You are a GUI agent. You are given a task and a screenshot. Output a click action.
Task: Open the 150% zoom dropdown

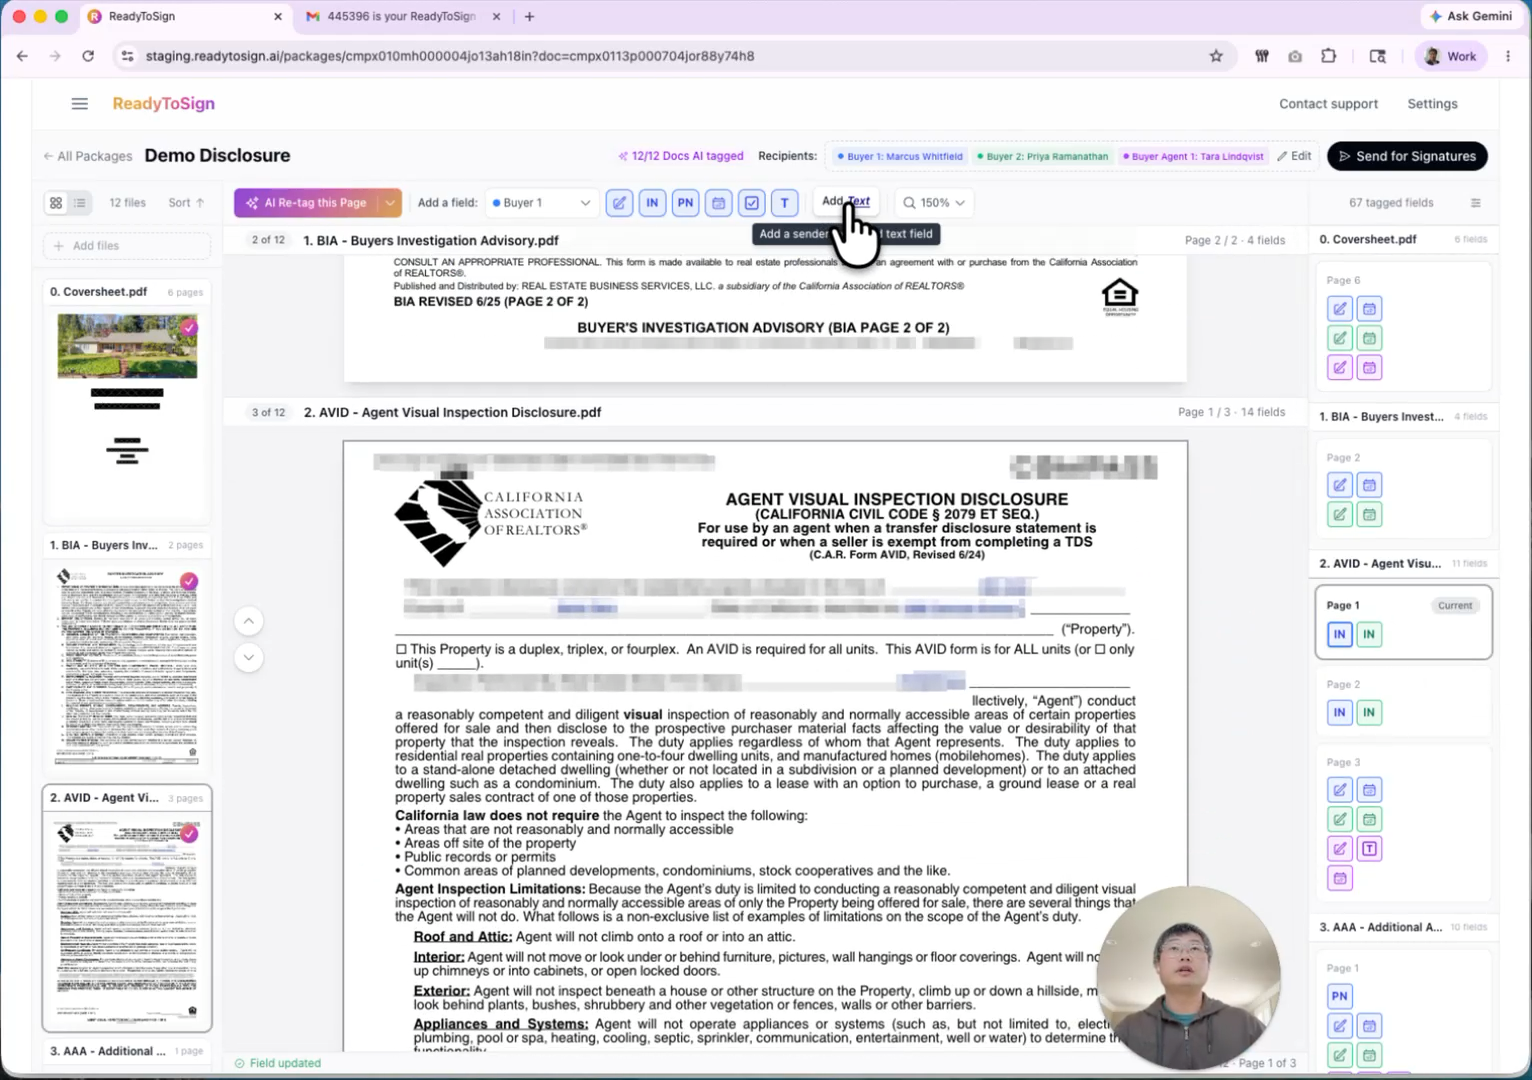[x=935, y=203]
